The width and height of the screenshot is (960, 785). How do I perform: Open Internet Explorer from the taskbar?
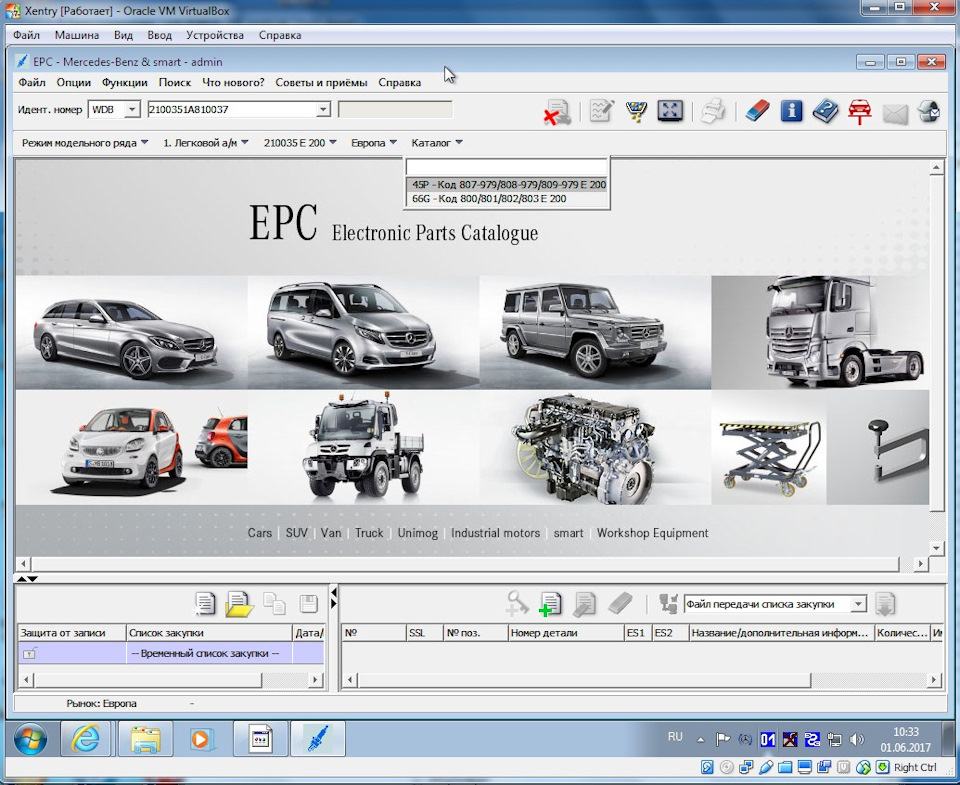coord(86,739)
